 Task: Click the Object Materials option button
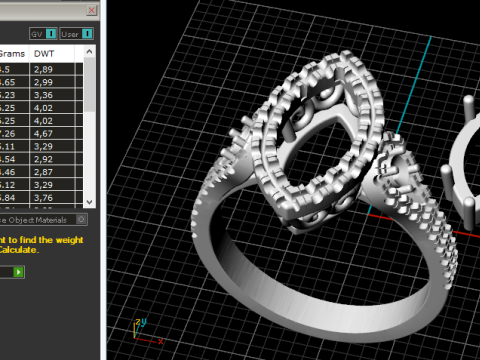[81, 219]
